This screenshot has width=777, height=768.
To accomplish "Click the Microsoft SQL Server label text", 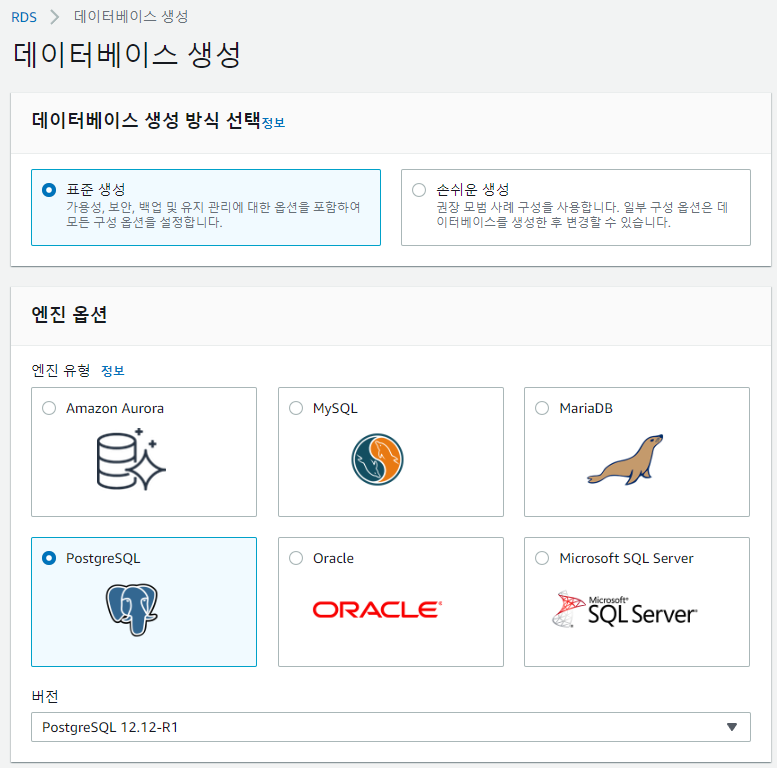I will [x=626, y=558].
